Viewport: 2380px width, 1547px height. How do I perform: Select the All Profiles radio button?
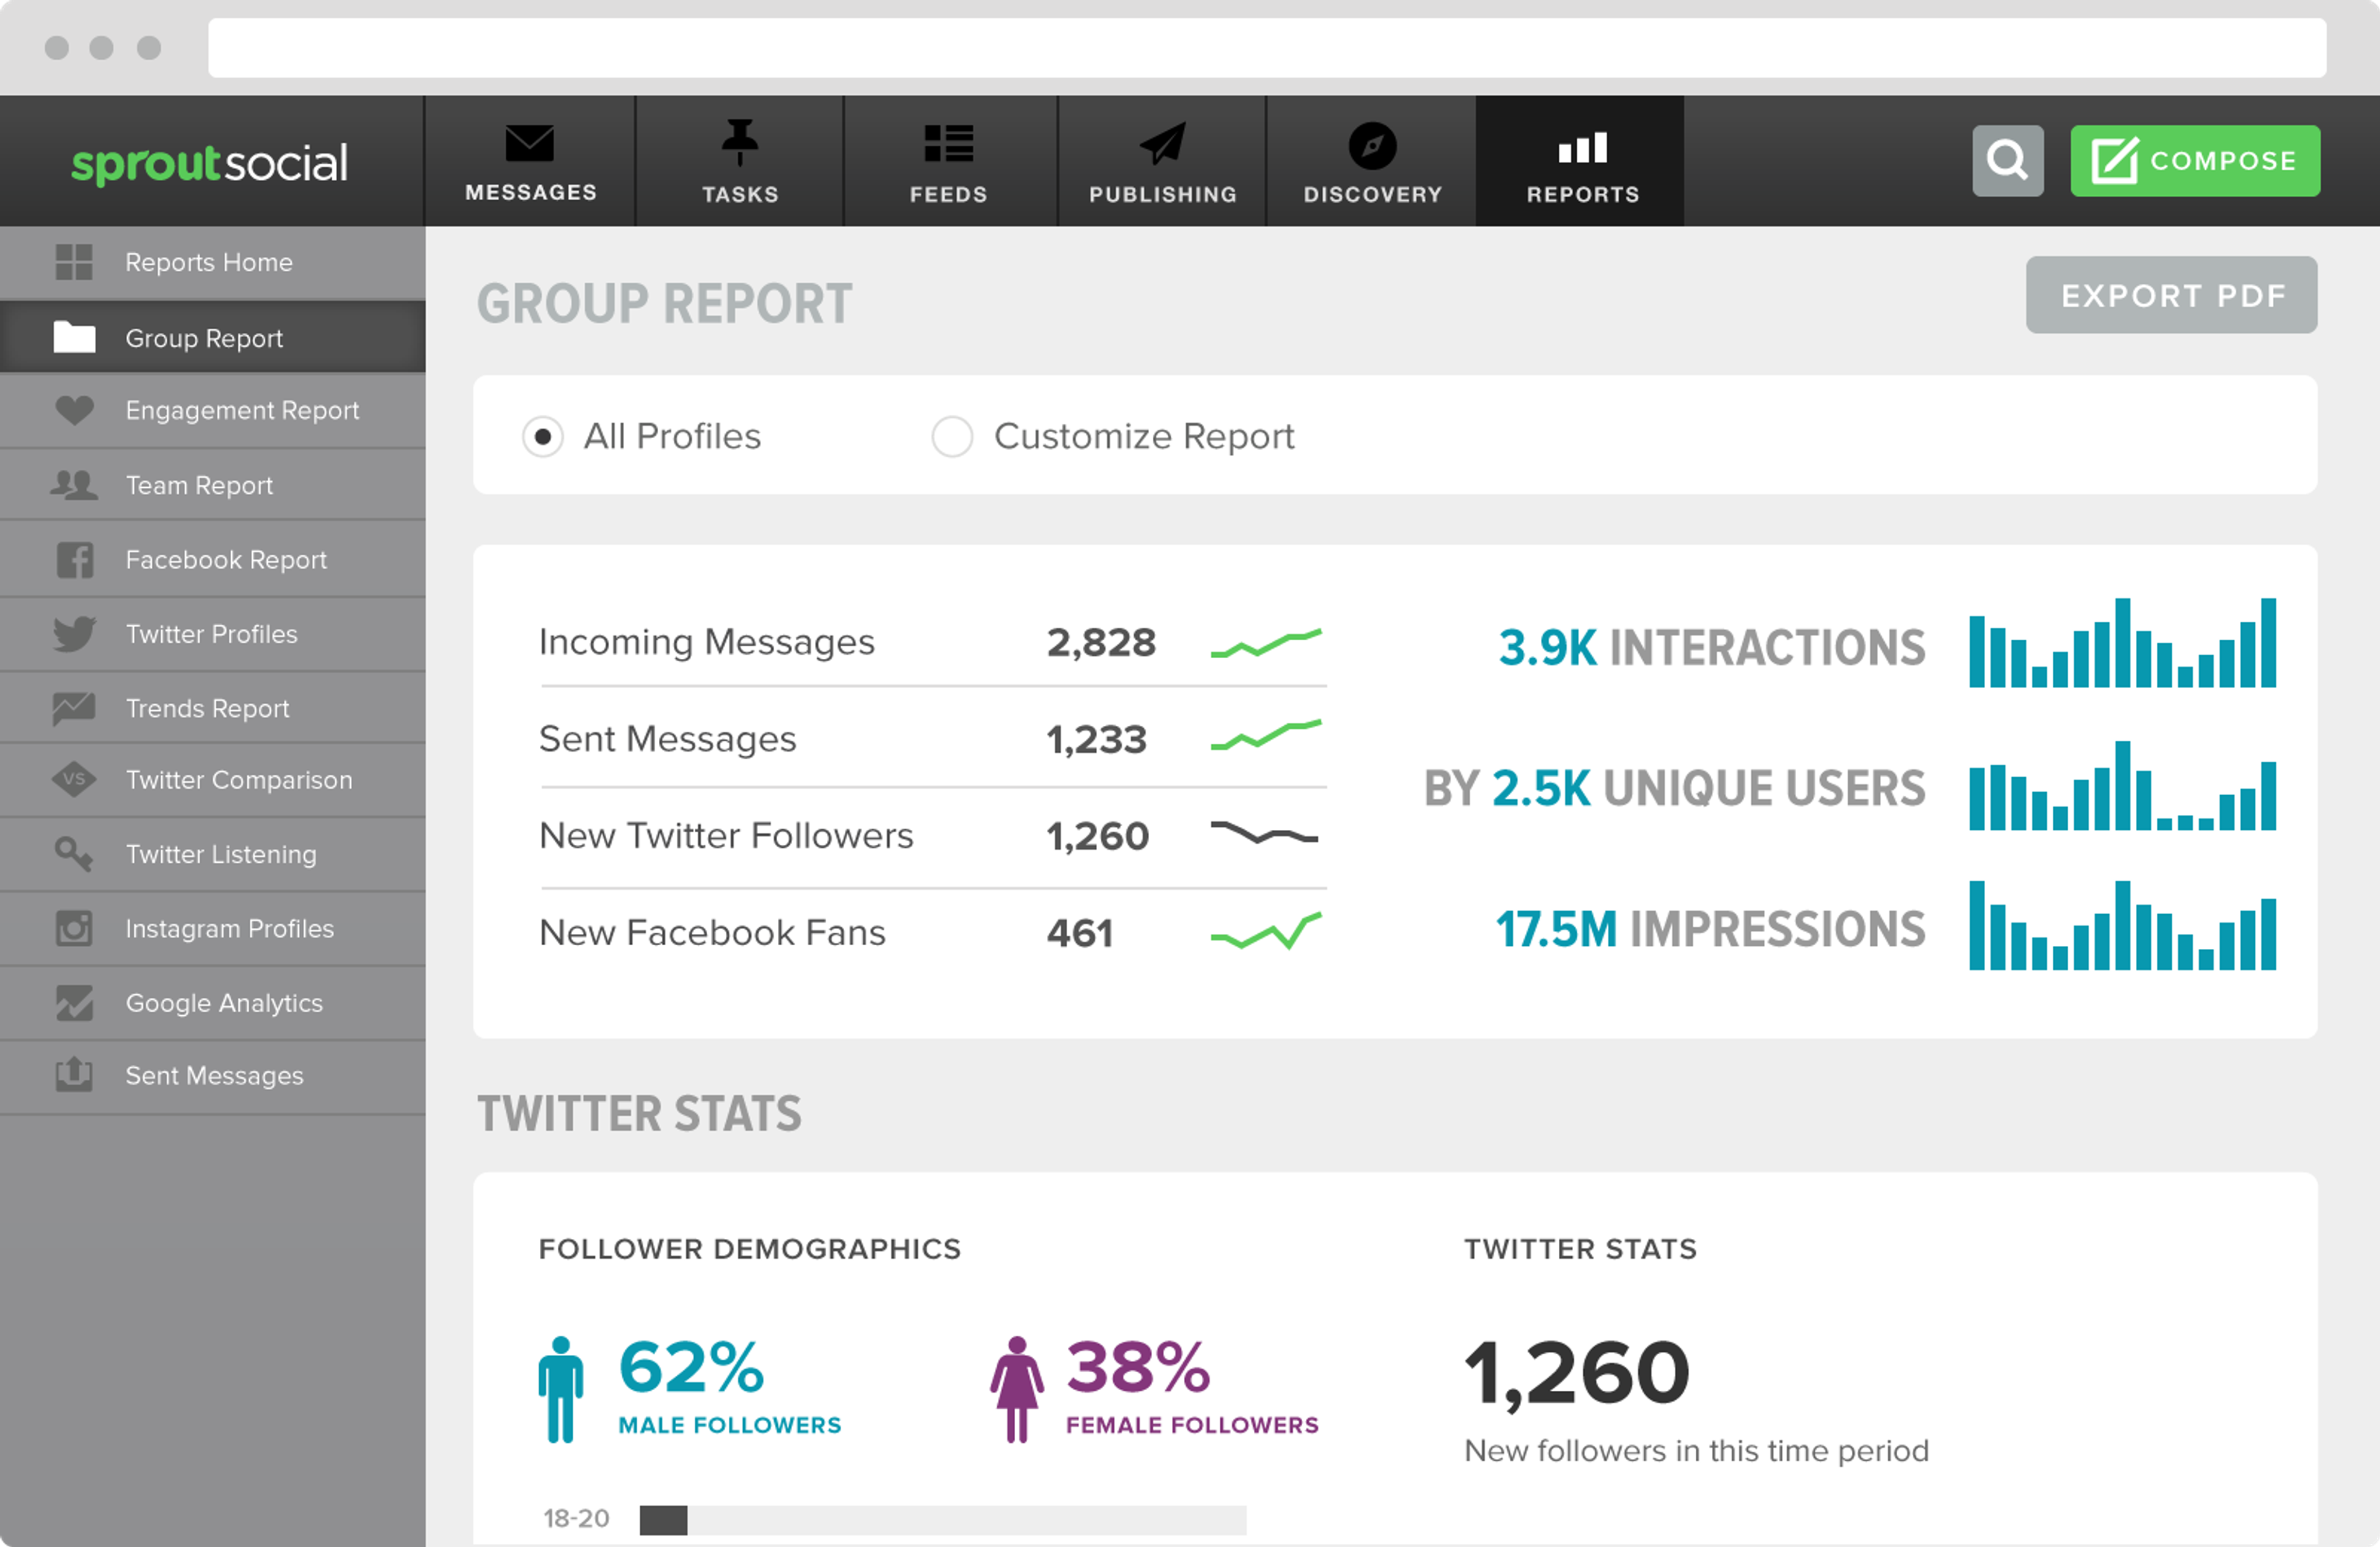point(543,437)
